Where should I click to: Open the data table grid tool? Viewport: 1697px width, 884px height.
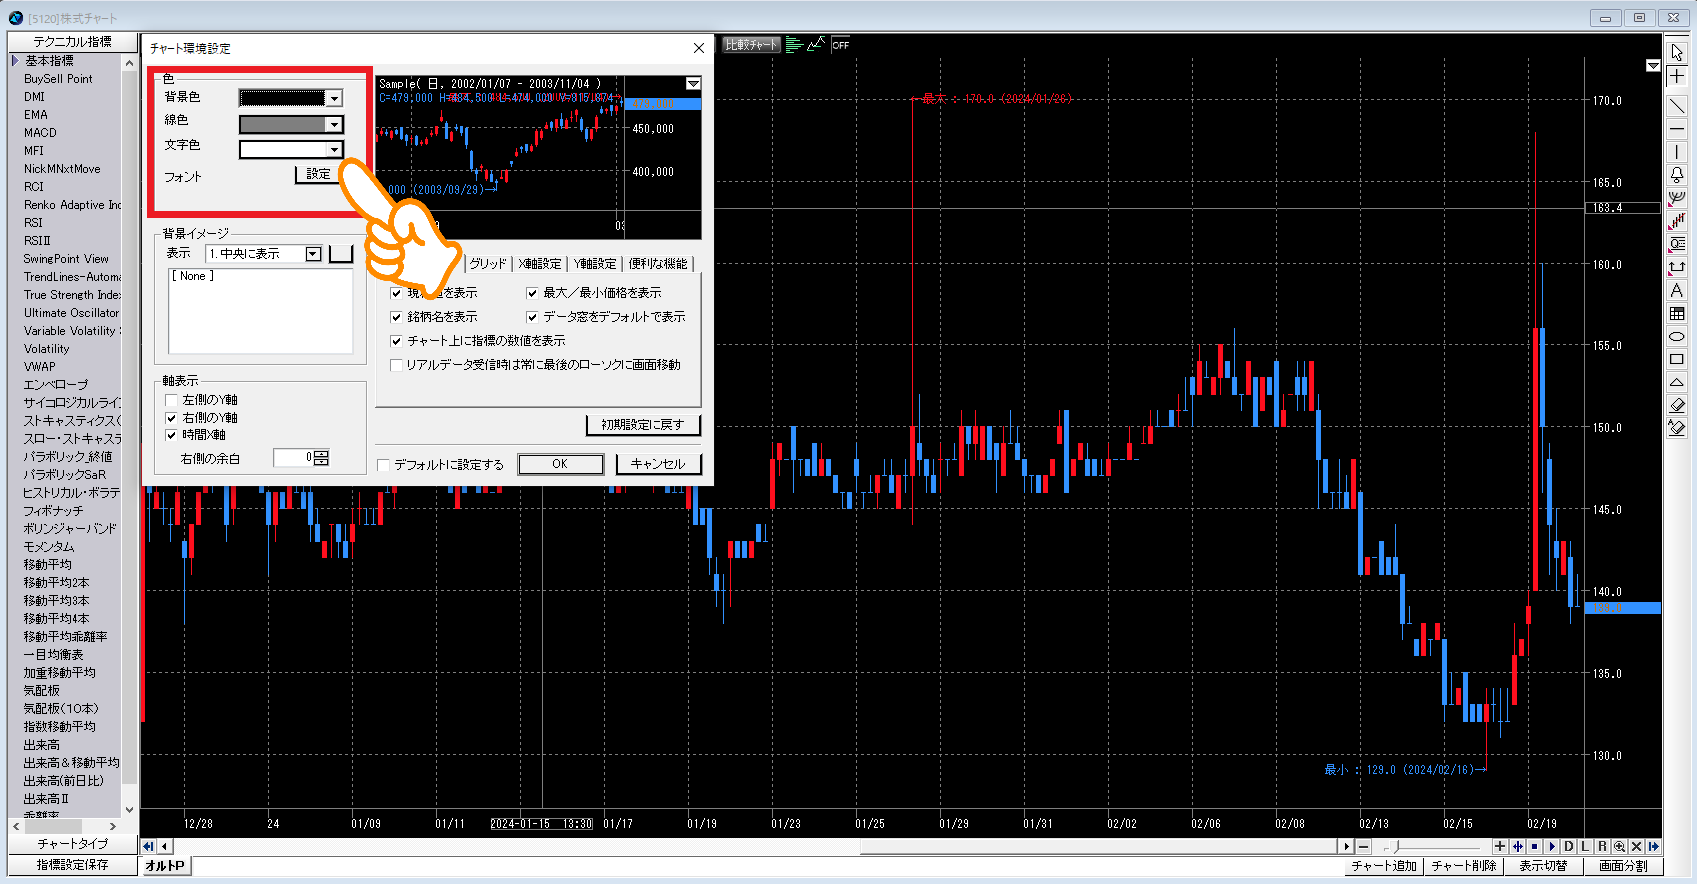[1677, 313]
